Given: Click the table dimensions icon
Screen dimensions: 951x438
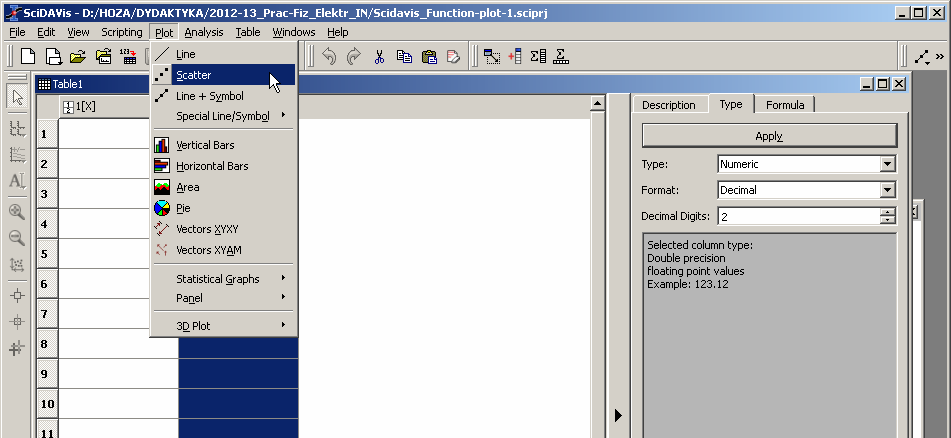Looking at the screenshot, I should pos(492,56).
